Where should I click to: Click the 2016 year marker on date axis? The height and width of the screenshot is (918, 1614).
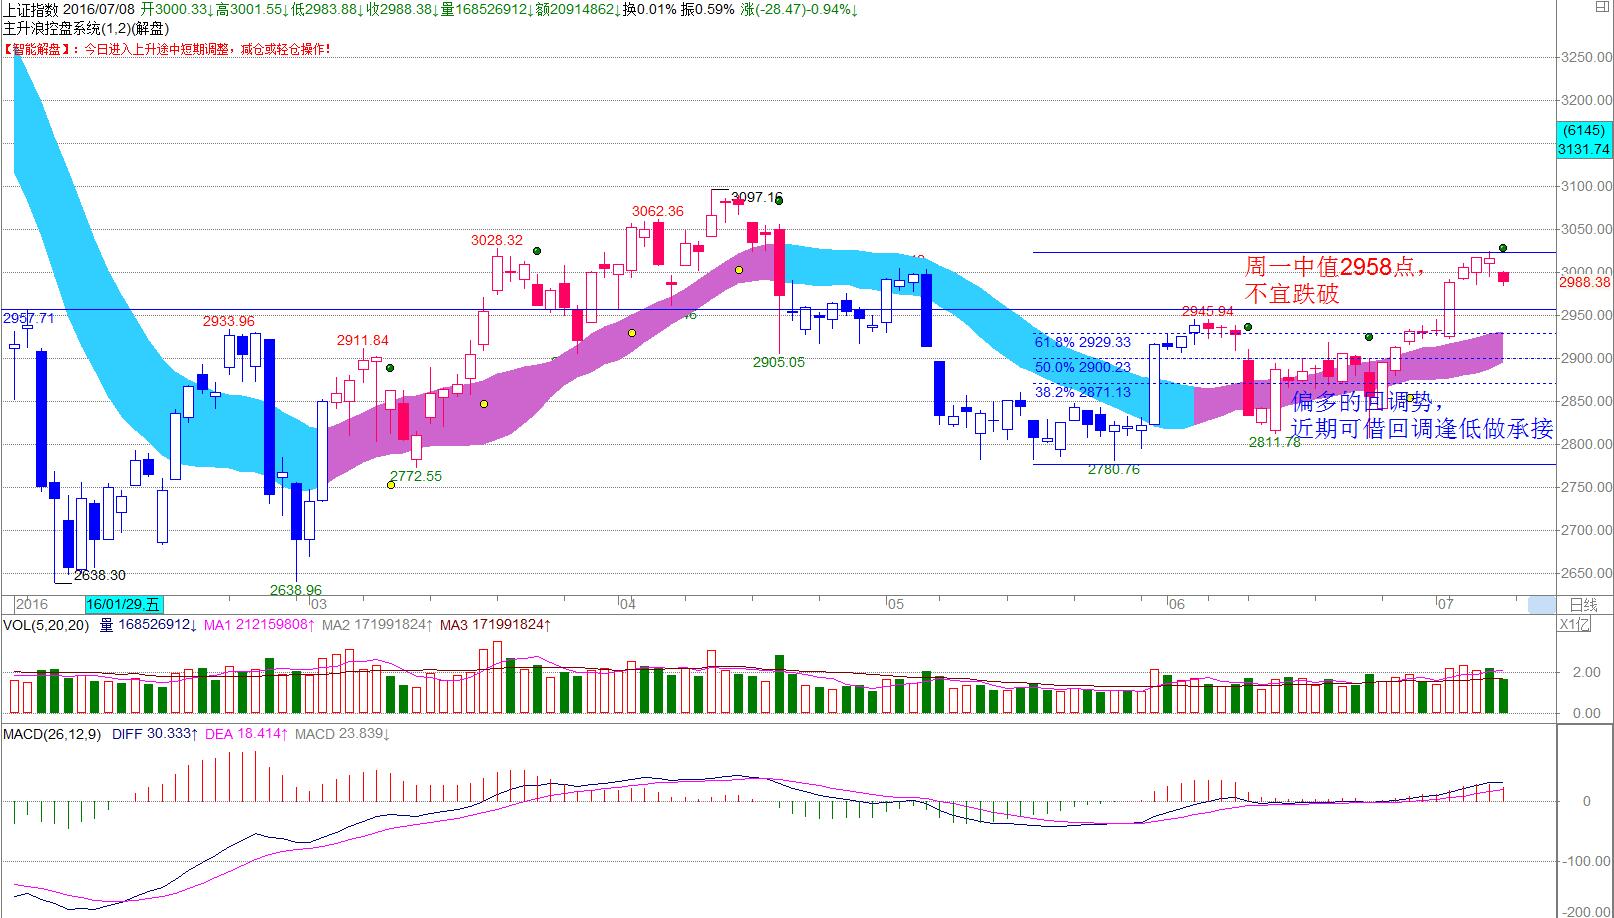31,604
